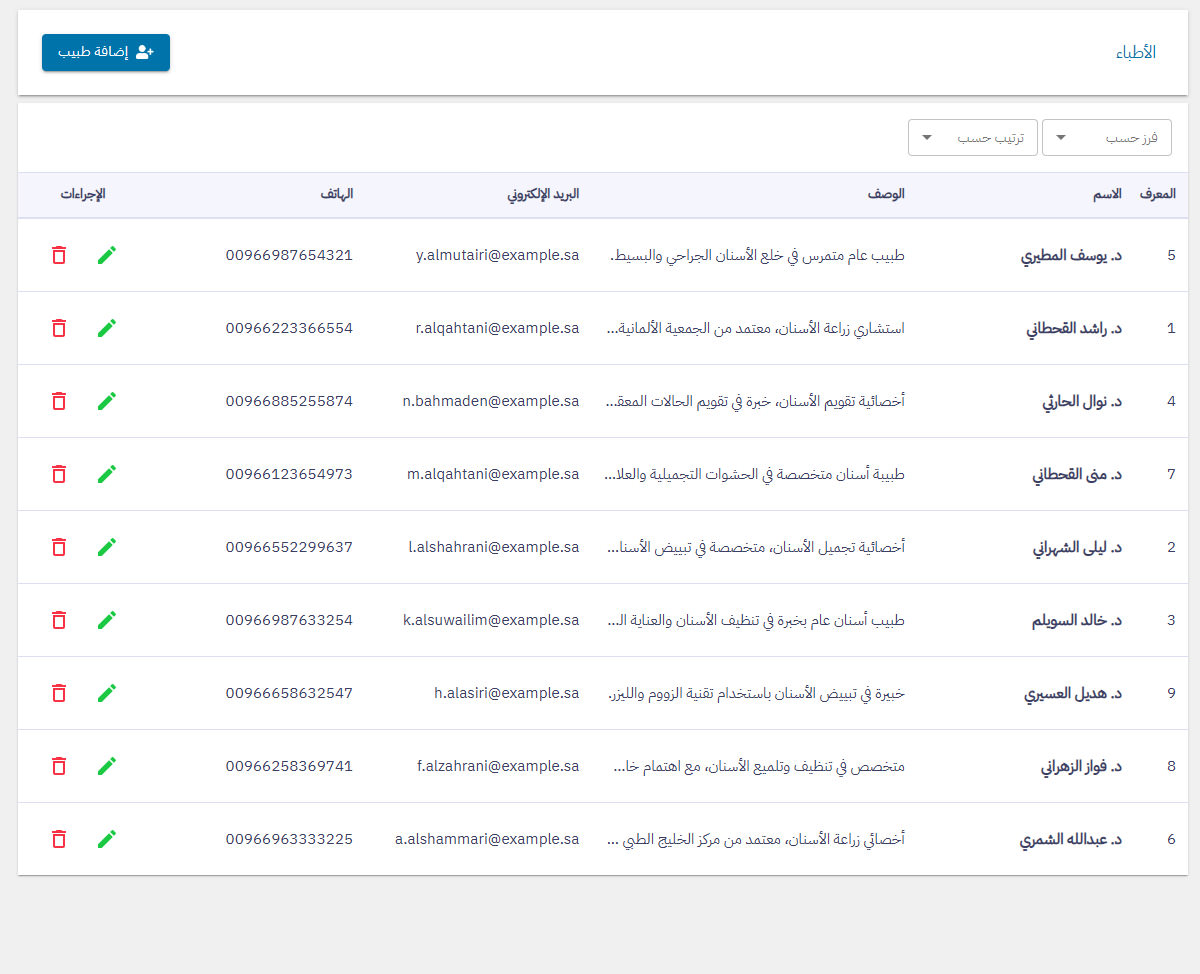Viewport: 1200px width, 974px height.
Task: Click the phone number 00966963333225
Action: click(x=289, y=839)
